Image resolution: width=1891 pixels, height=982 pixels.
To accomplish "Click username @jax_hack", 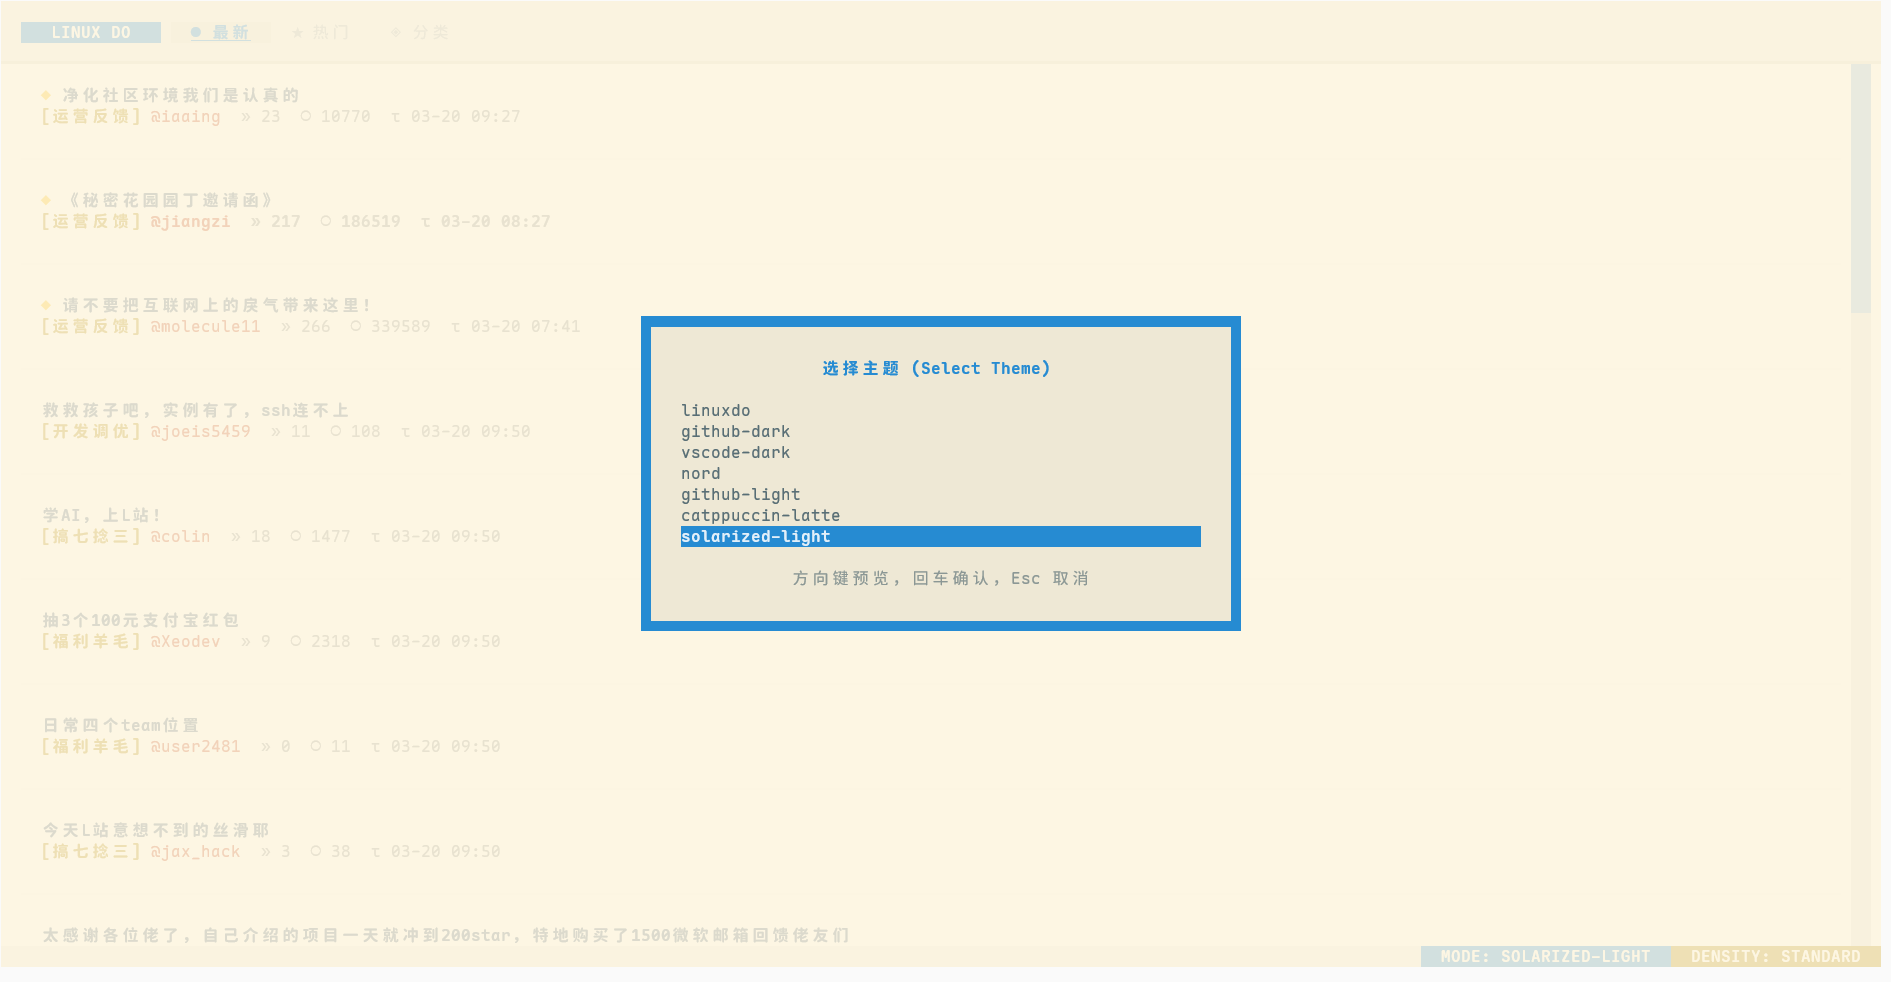I will [x=196, y=851].
